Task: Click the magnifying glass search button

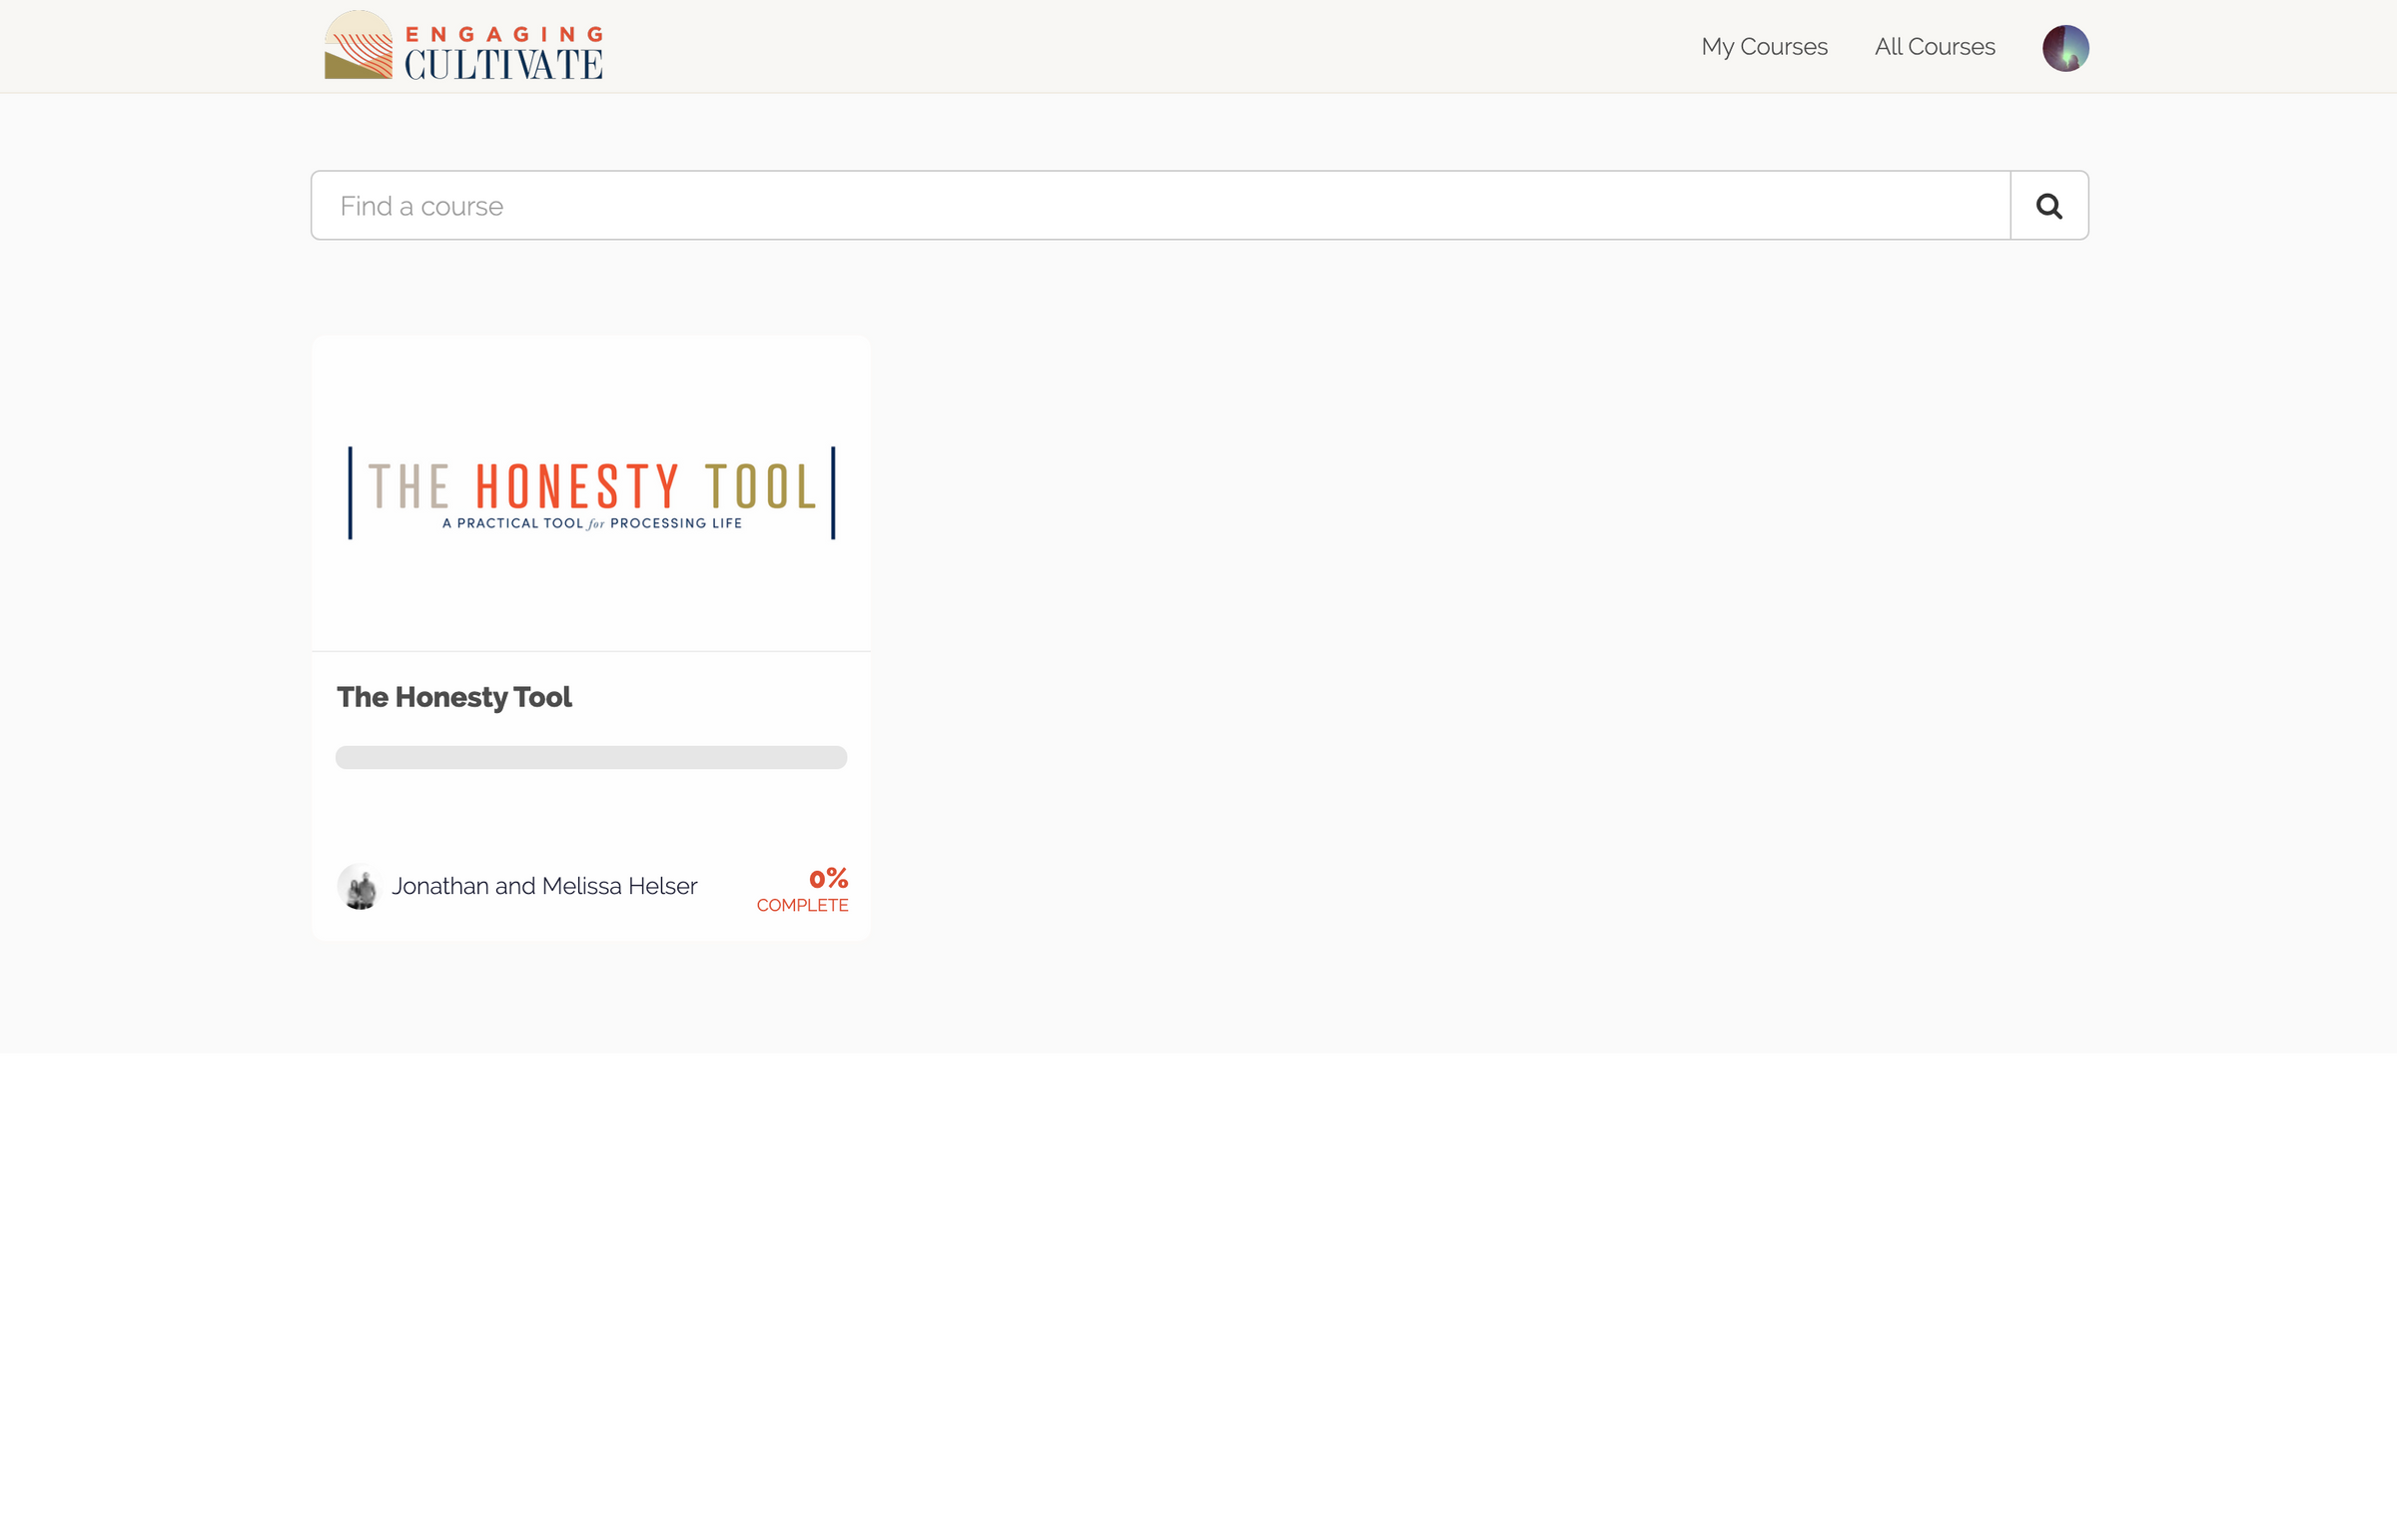Action: point(2049,205)
